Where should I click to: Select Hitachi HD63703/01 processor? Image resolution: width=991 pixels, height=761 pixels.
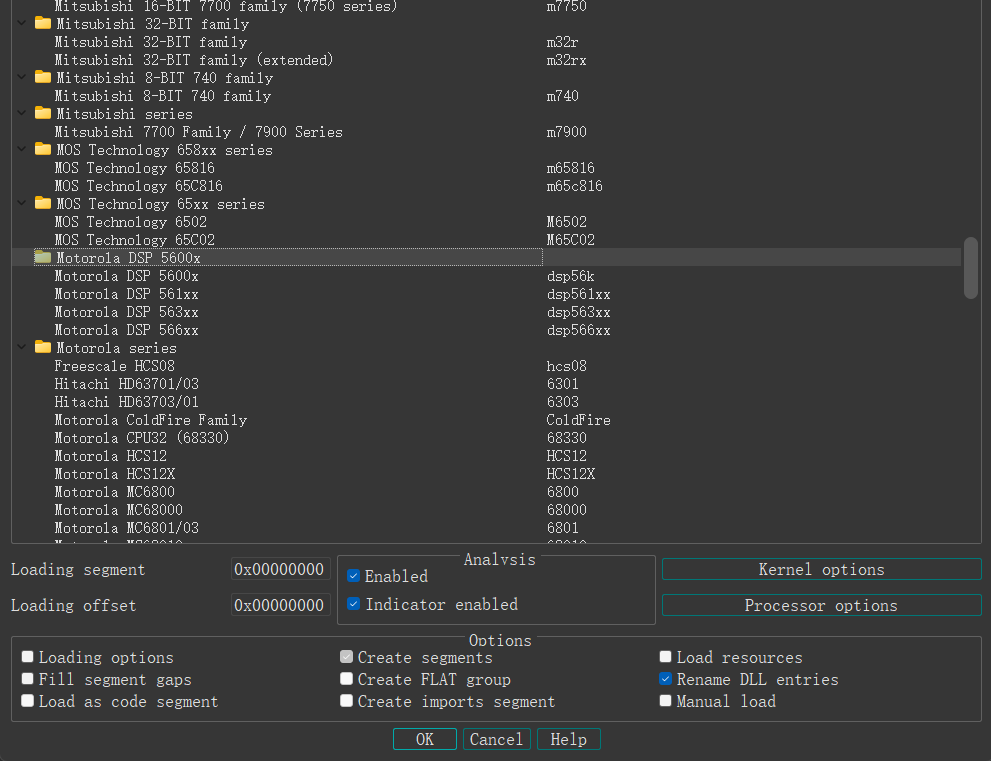pos(487,402)
